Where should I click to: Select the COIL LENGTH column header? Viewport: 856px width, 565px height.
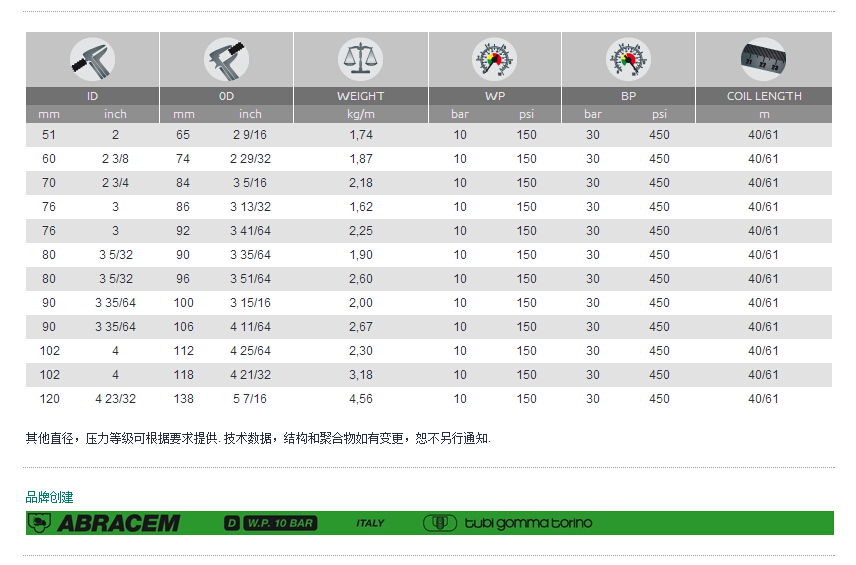pyautogui.click(x=764, y=96)
